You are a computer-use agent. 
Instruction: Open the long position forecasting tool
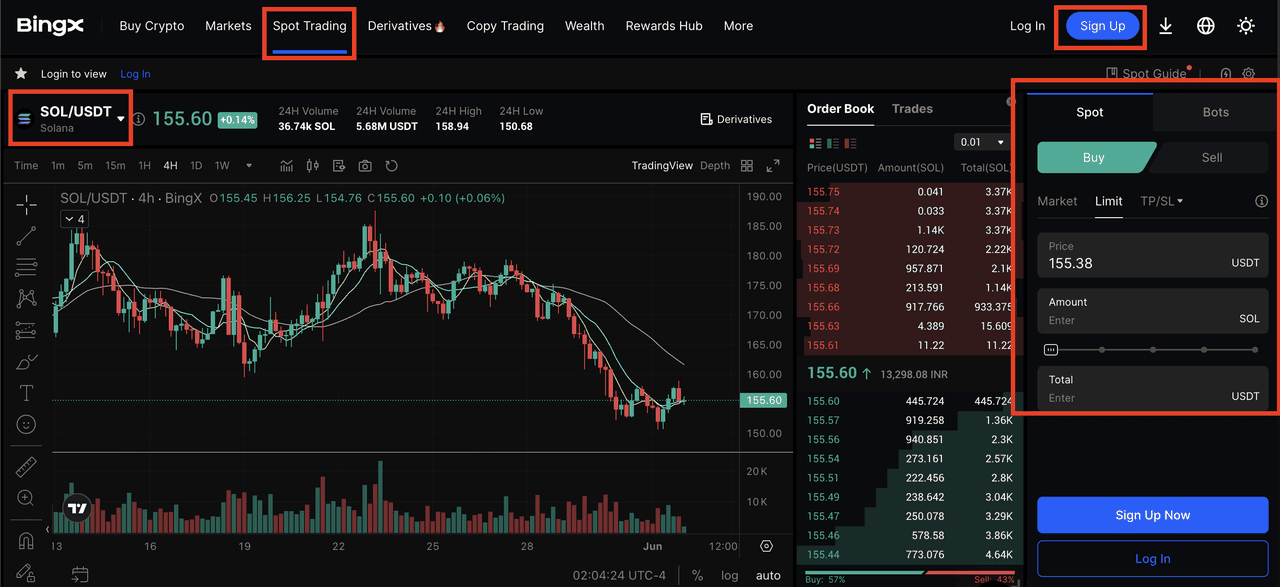coord(27,329)
